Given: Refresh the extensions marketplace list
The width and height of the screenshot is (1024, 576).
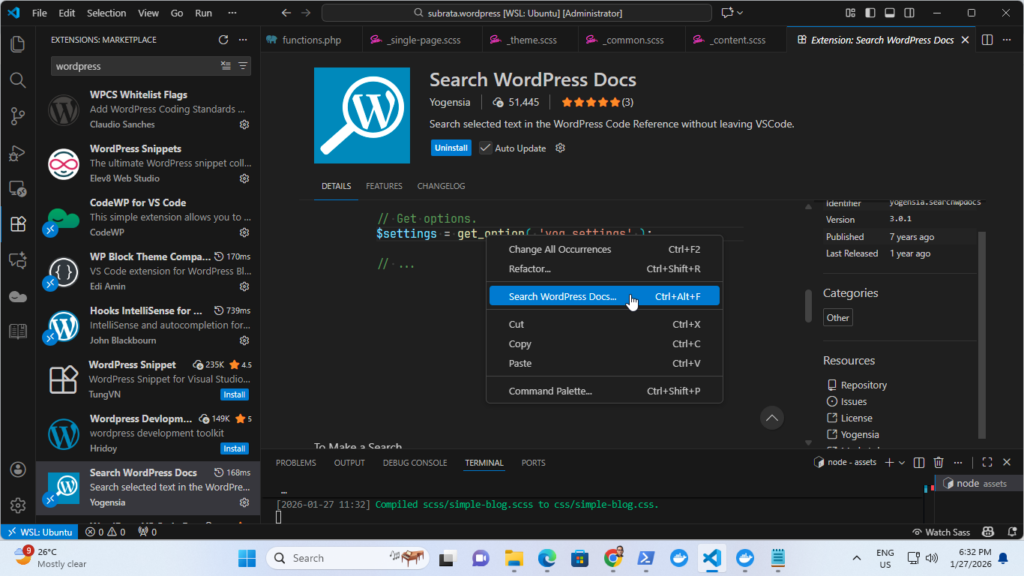Looking at the screenshot, I should pos(223,40).
